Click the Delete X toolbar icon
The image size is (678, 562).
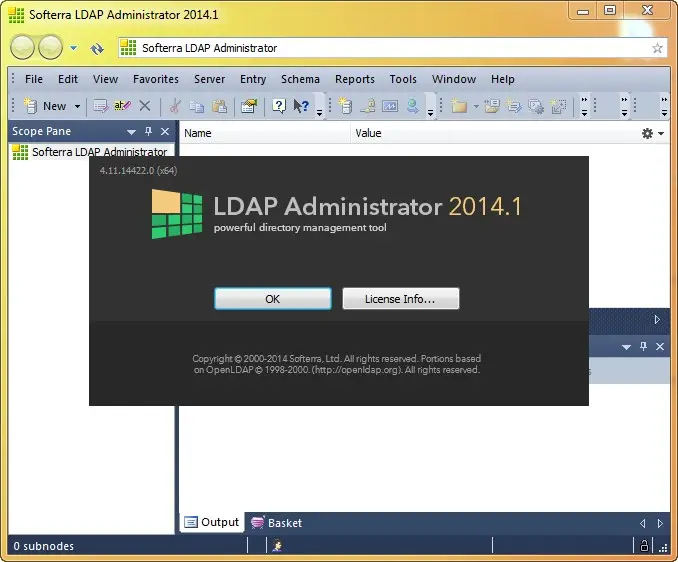[145, 106]
